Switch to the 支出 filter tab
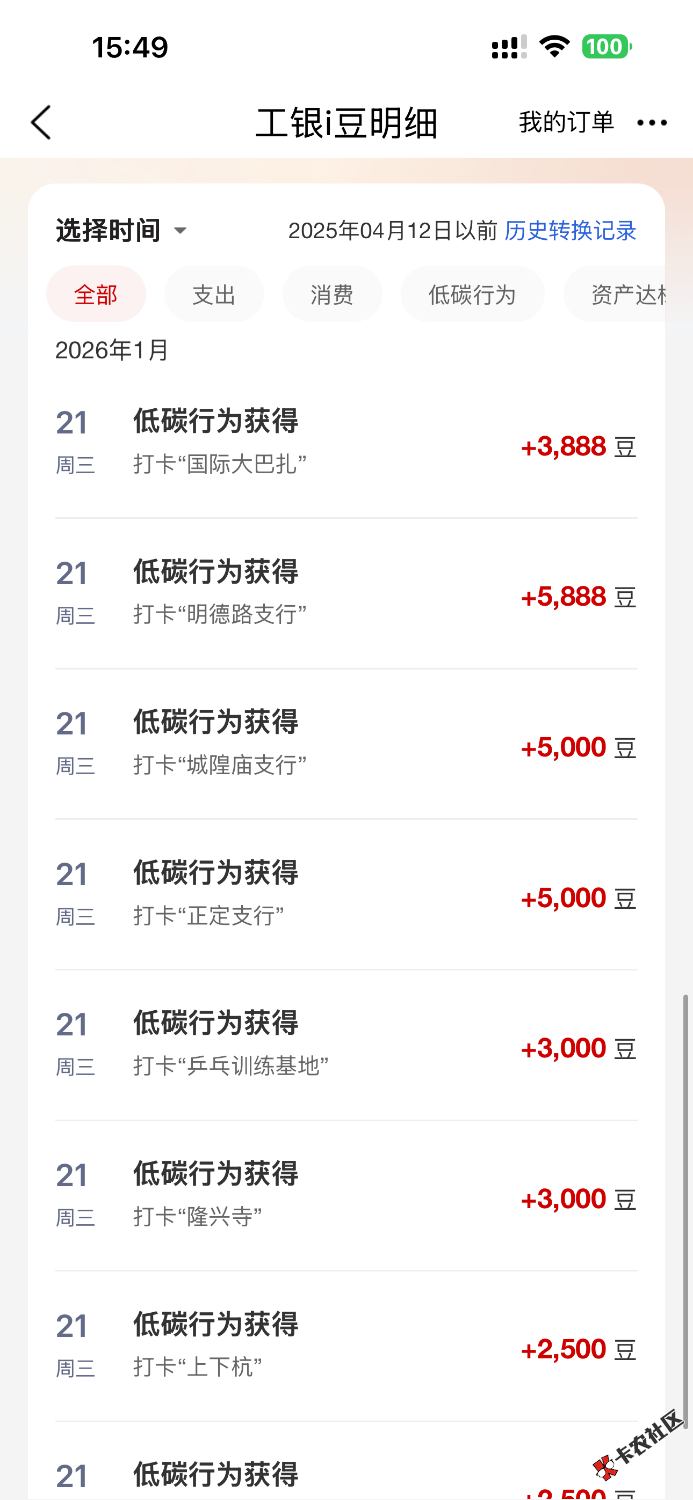Screen dimensions: 693x1500 (214, 295)
